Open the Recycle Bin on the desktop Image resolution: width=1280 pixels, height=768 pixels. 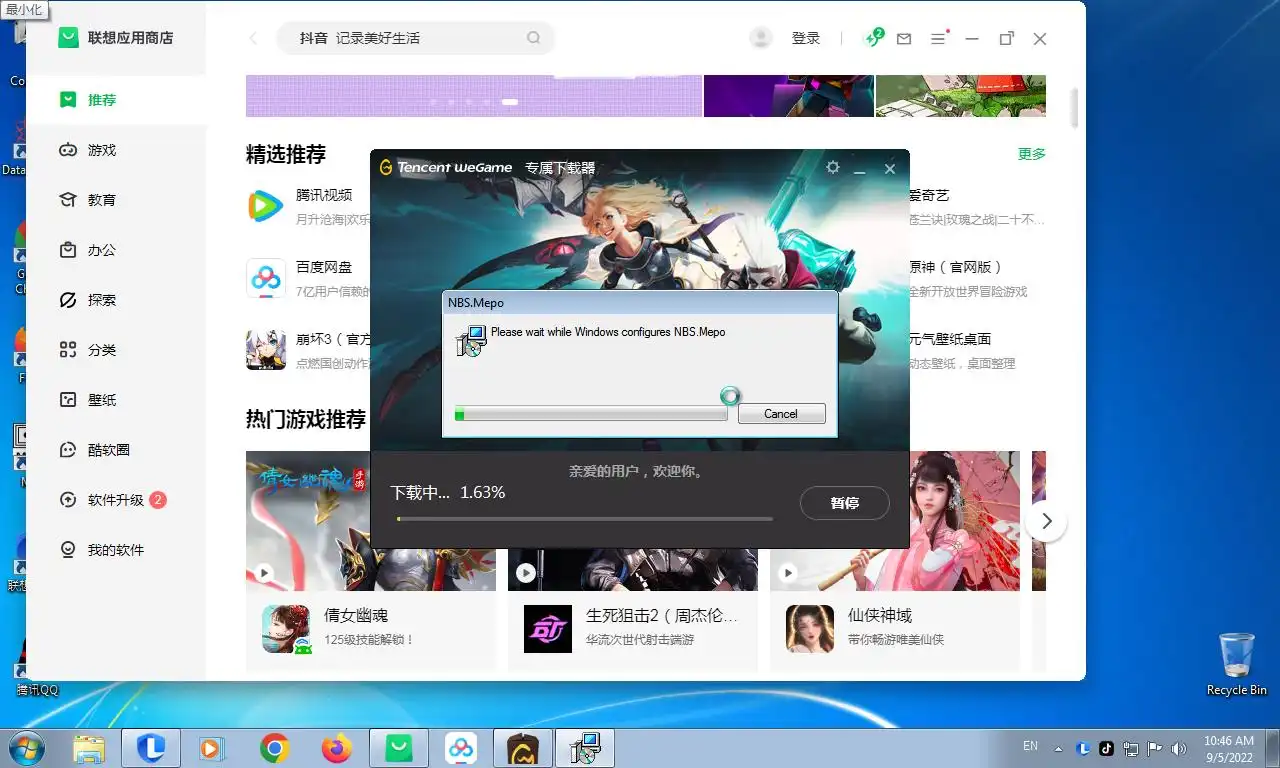[1237, 664]
